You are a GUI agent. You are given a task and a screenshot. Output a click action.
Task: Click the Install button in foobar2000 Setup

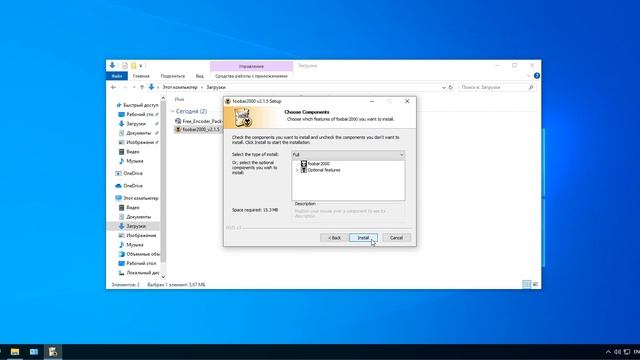click(363, 238)
